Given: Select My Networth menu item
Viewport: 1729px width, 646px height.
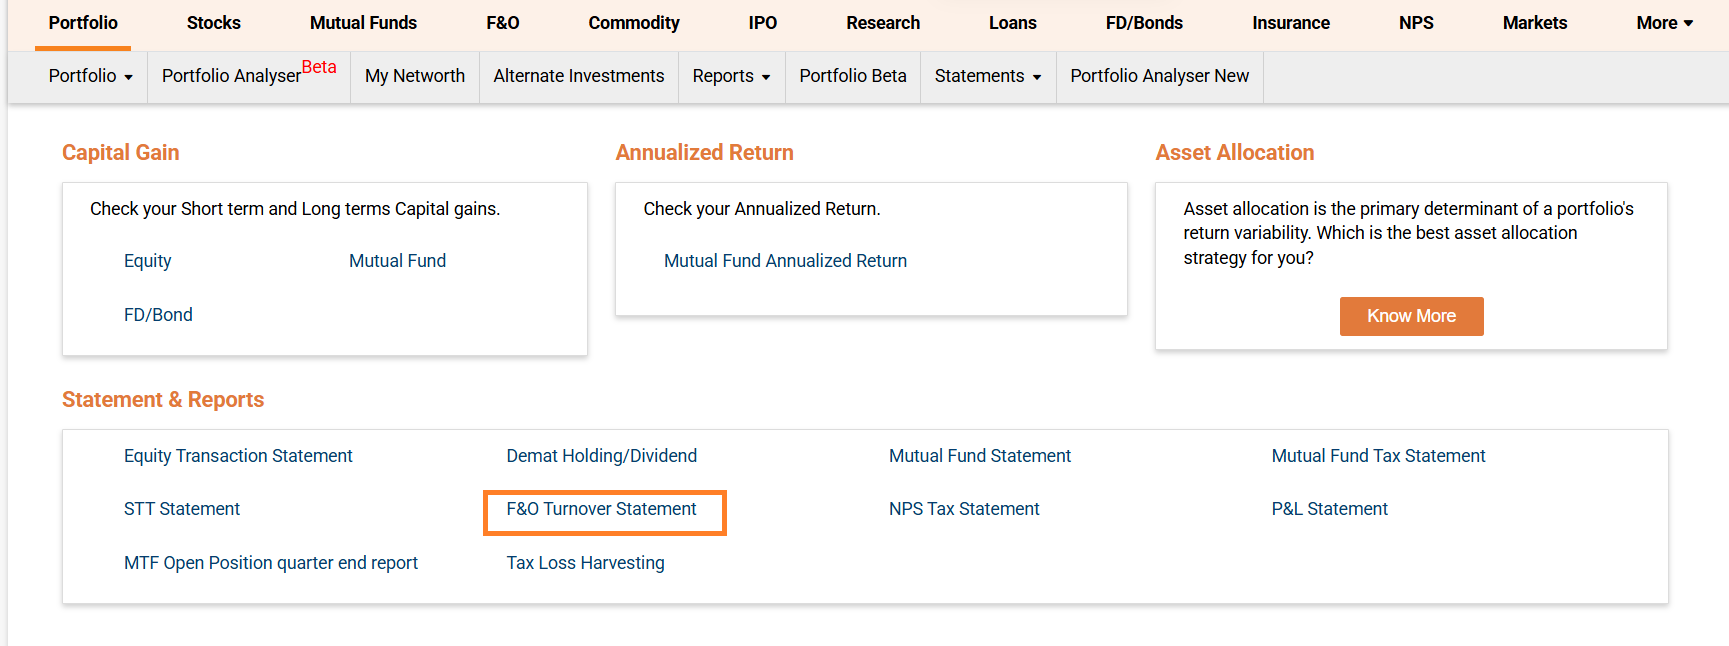Looking at the screenshot, I should pyautogui.click(x=414, y=76).
